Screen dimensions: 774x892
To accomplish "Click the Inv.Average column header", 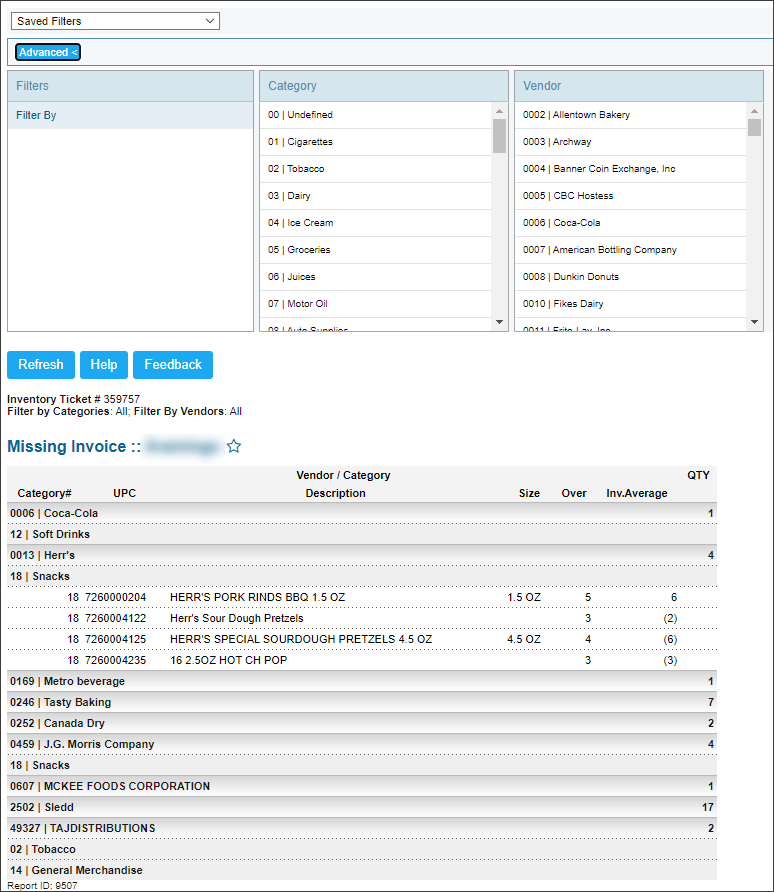I will 637,493.
